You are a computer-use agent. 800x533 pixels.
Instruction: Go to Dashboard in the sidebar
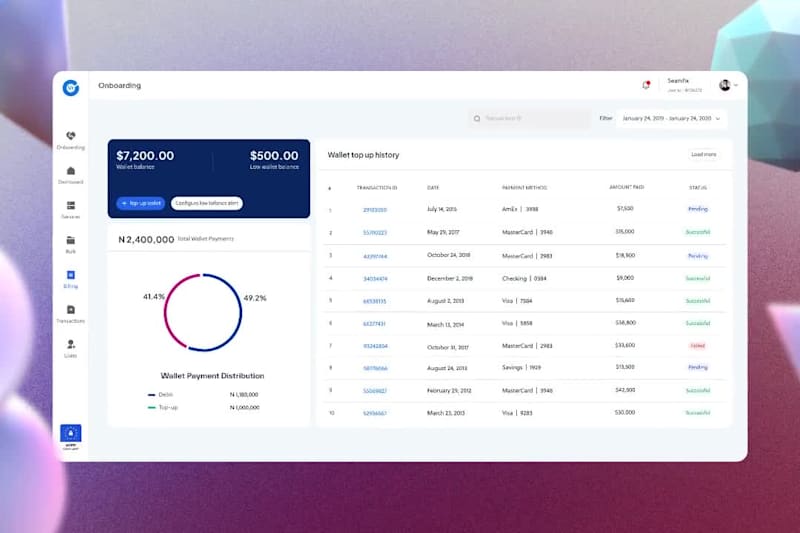click(71, 175)
